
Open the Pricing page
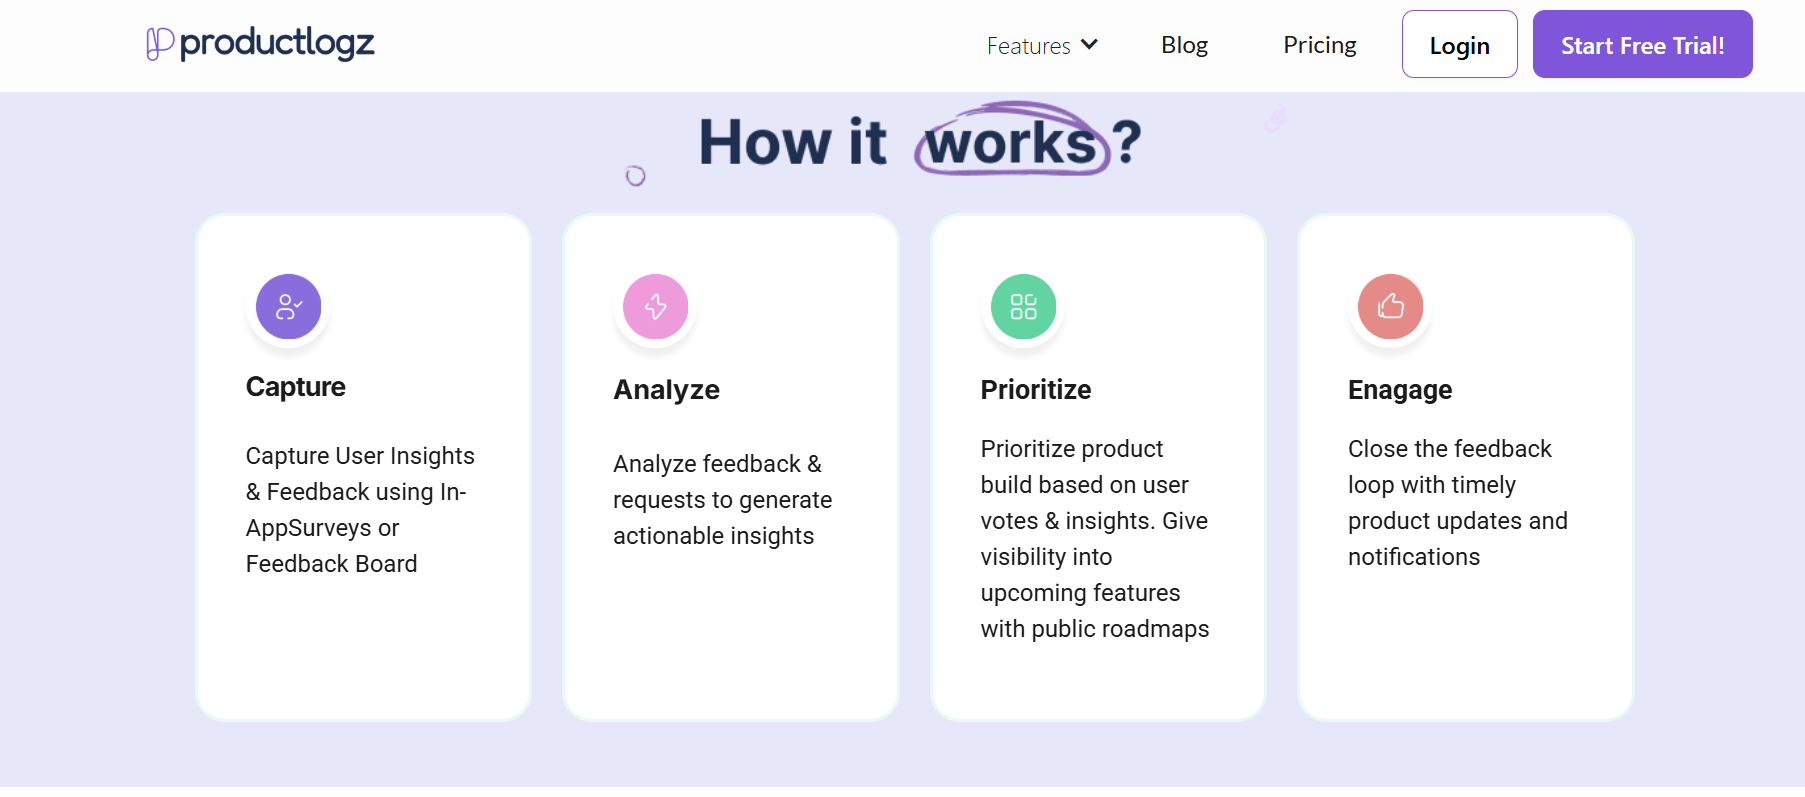click(1319, 45)
